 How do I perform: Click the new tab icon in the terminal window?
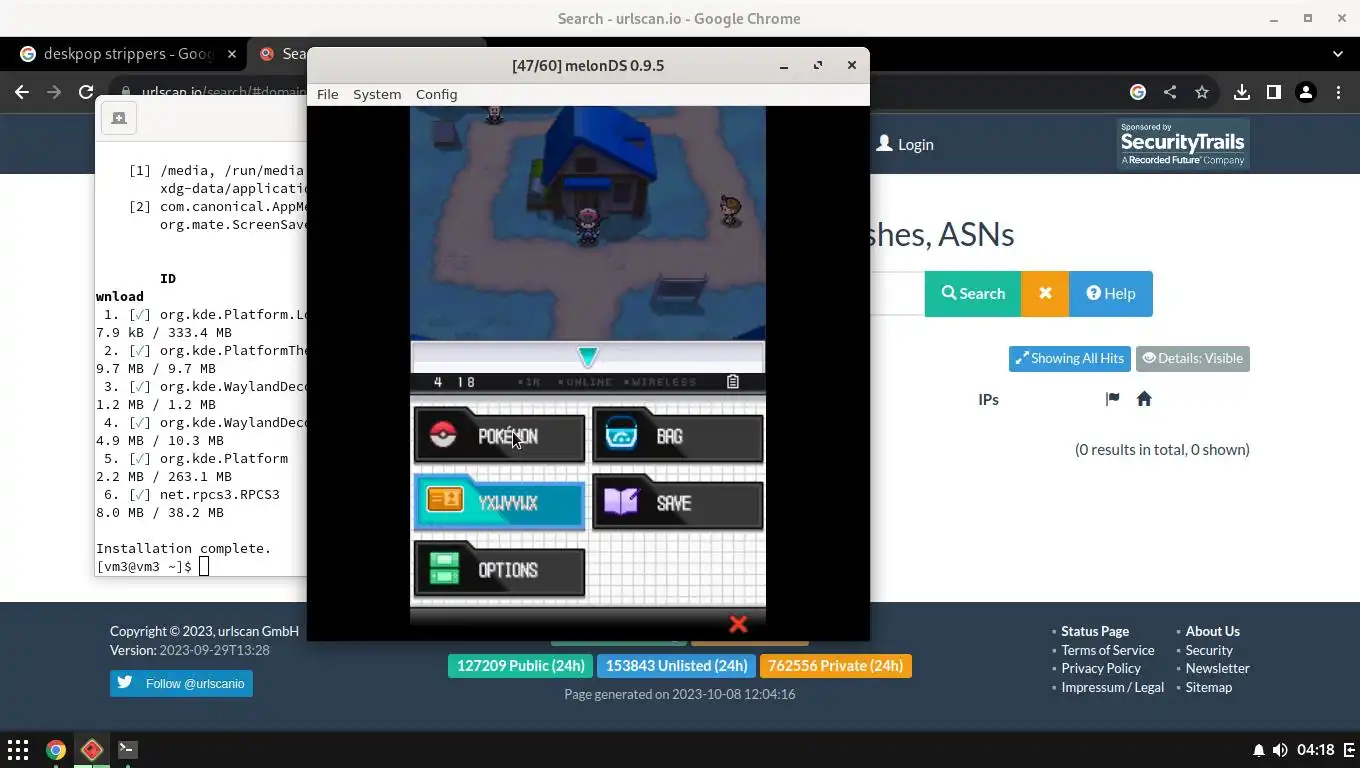coord(119,118)
